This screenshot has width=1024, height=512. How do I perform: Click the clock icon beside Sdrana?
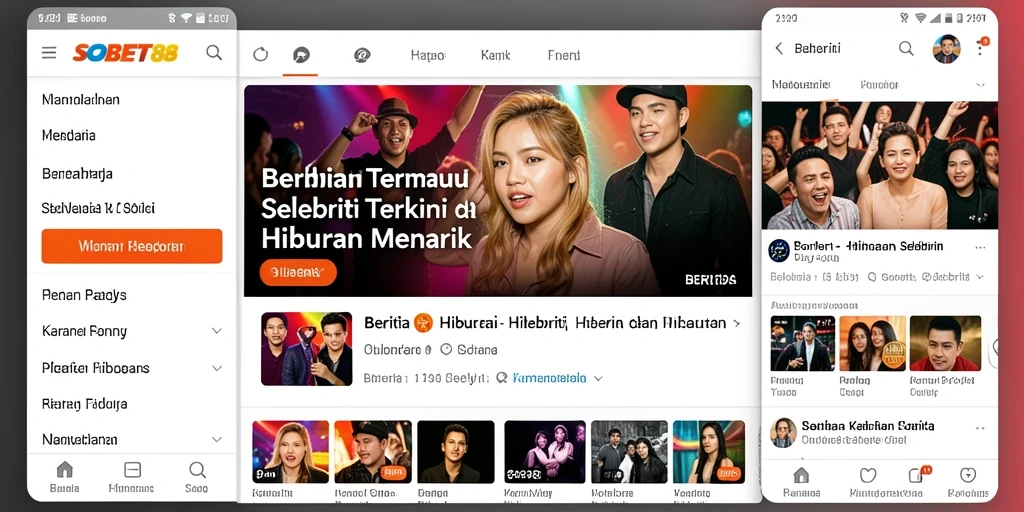coord(446,349)
